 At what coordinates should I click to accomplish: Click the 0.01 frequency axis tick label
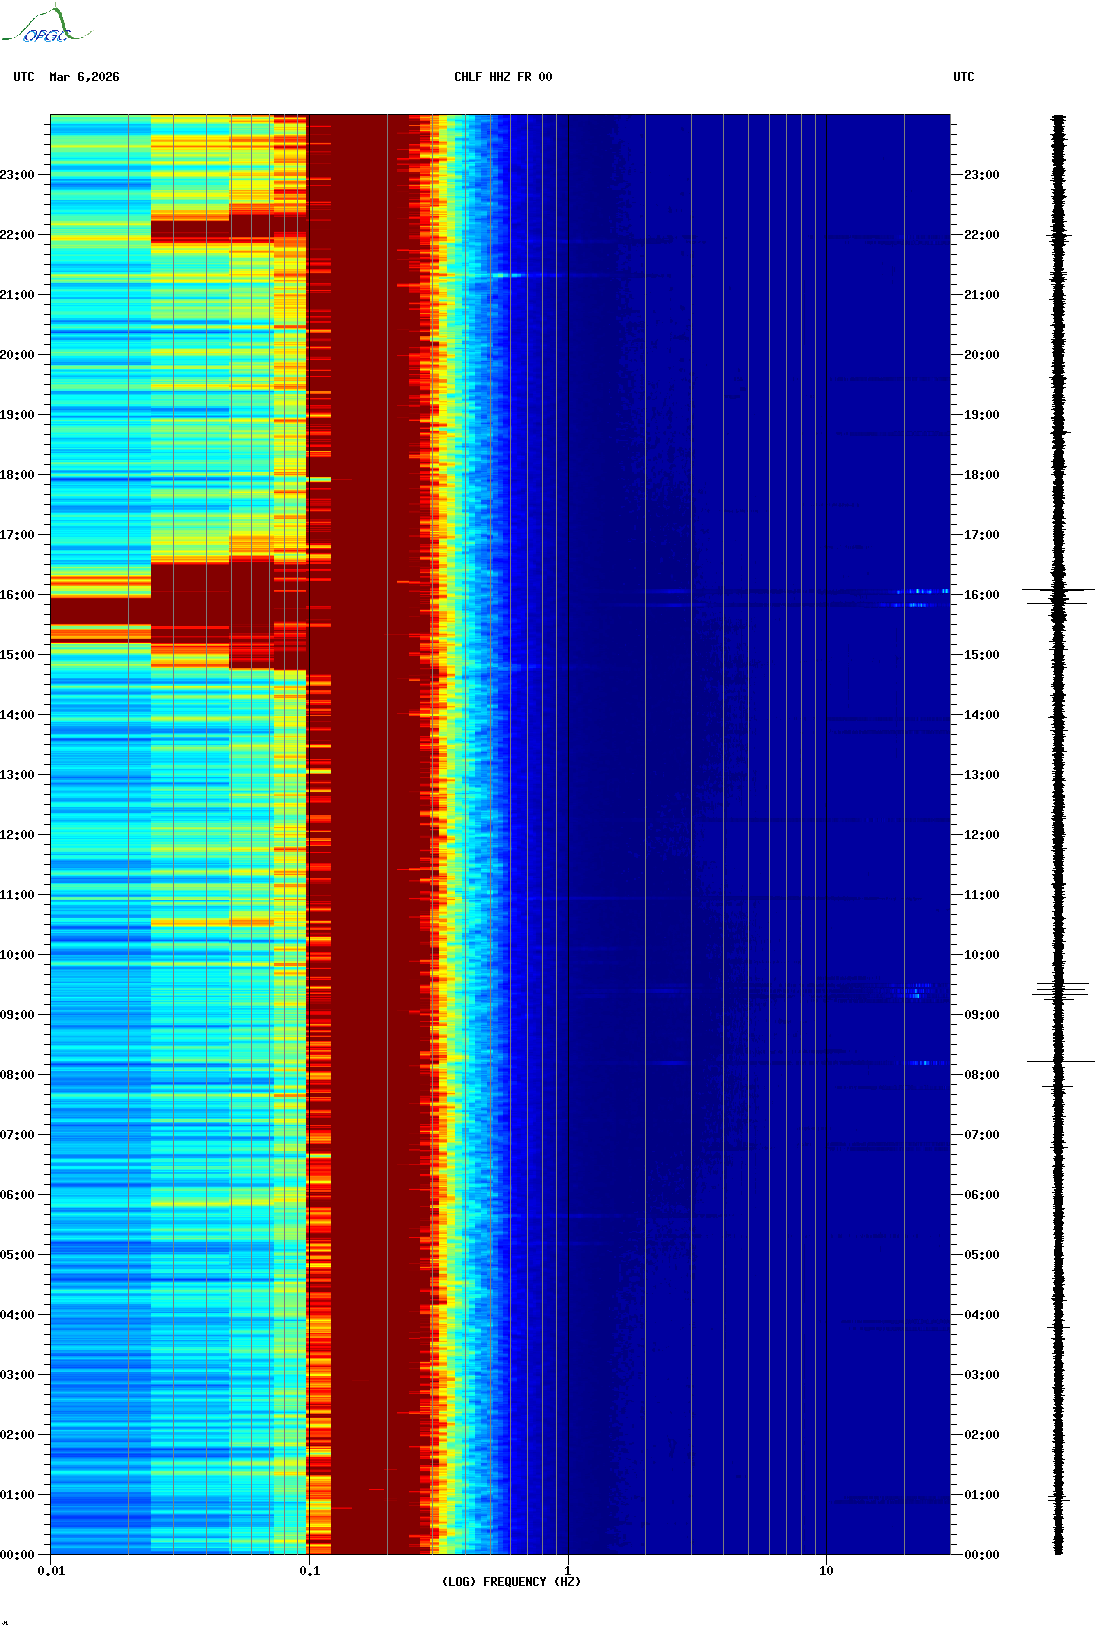(51, 1570)
